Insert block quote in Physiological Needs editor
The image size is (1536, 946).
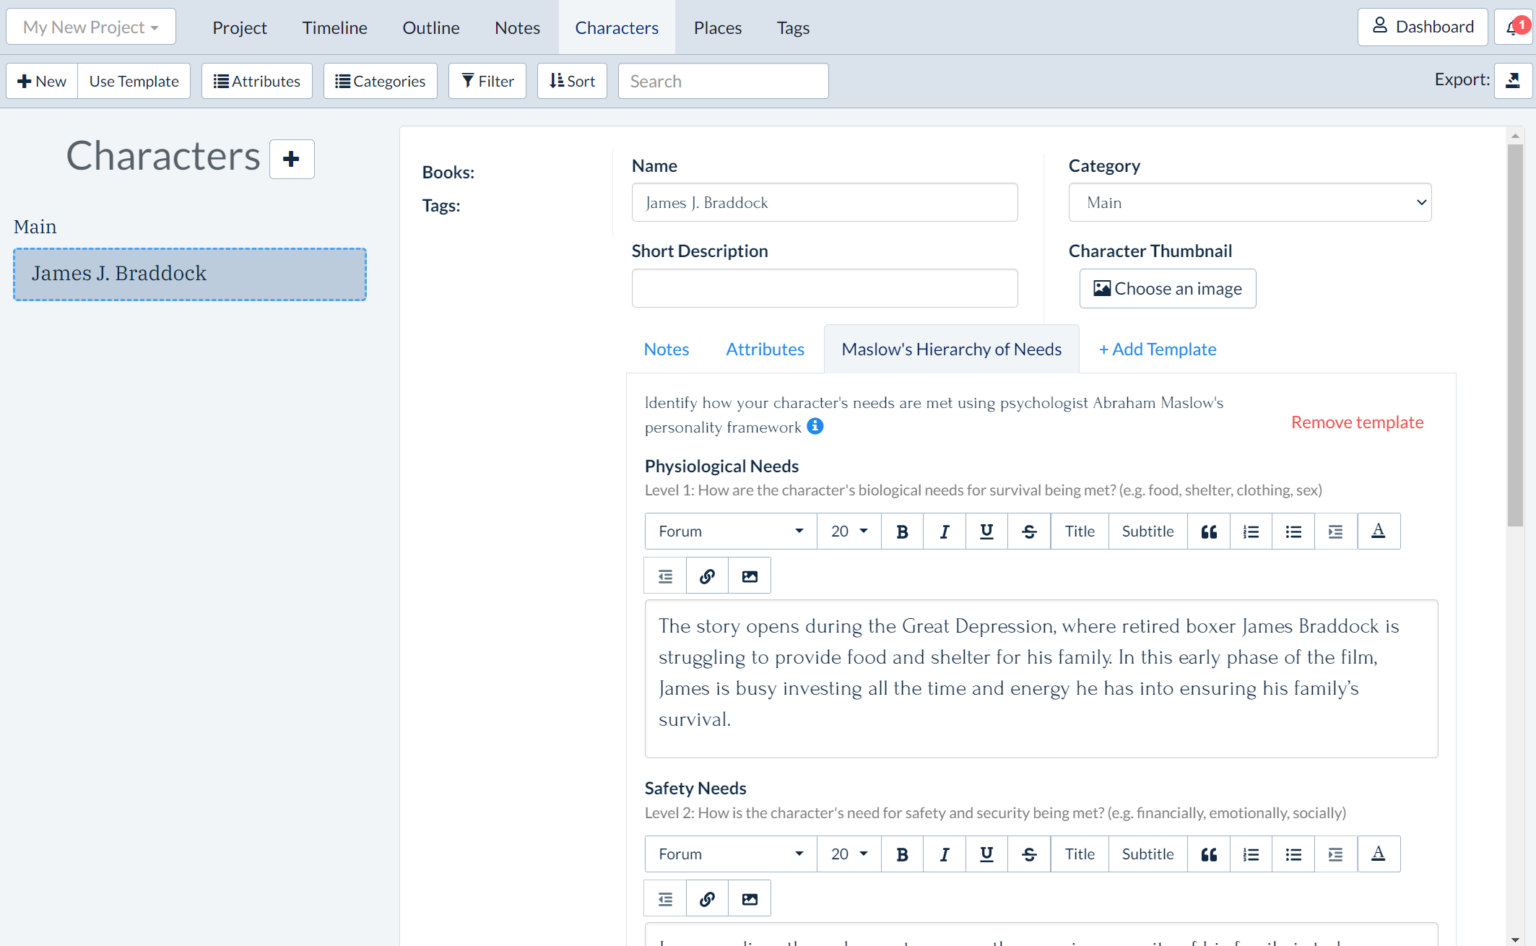pyautogui.click(x=1208, y=532)
